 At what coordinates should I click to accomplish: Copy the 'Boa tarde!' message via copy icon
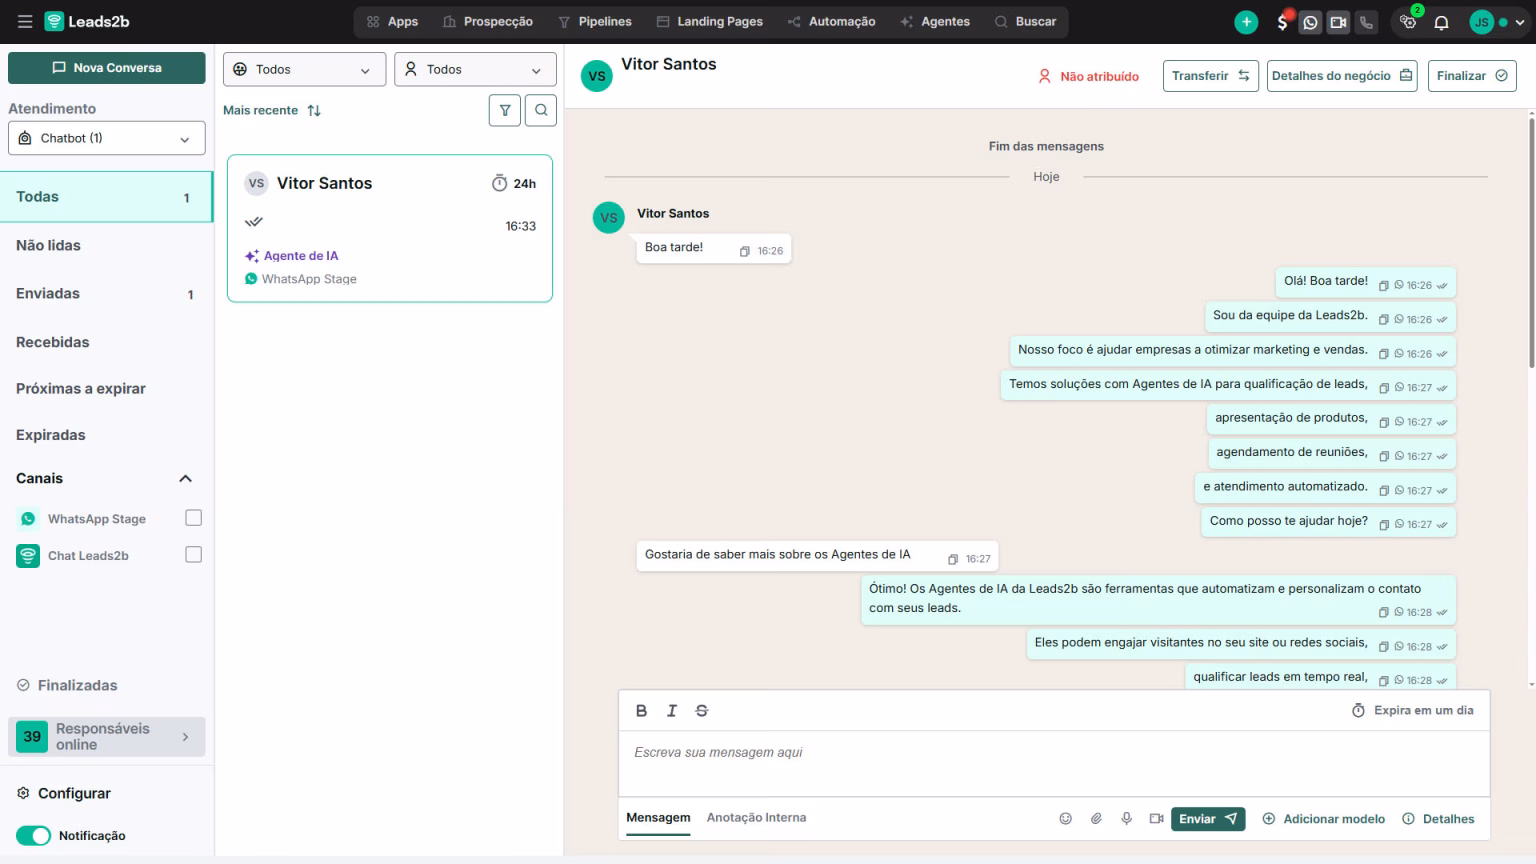[x=744, y=251]
